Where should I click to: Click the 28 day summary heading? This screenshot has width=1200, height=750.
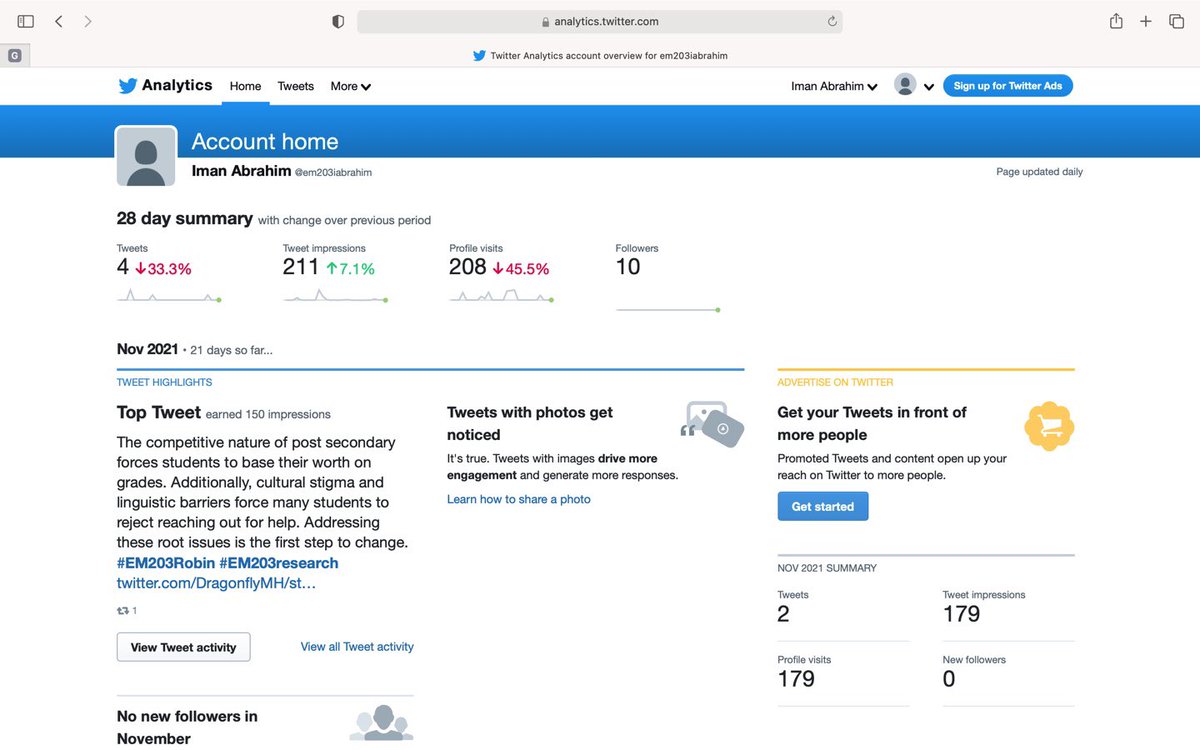pos(185,218)
